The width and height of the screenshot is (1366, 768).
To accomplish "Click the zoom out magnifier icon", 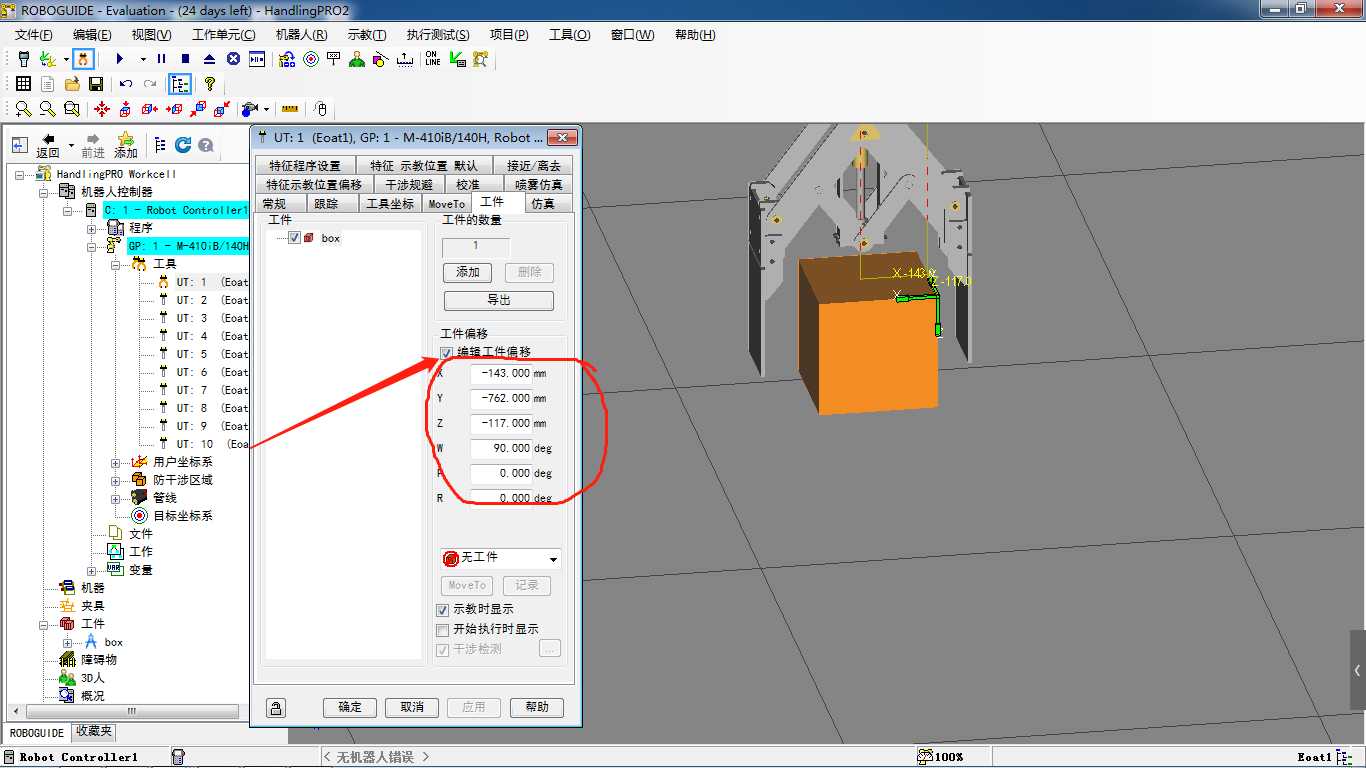I will pos(47,109).
